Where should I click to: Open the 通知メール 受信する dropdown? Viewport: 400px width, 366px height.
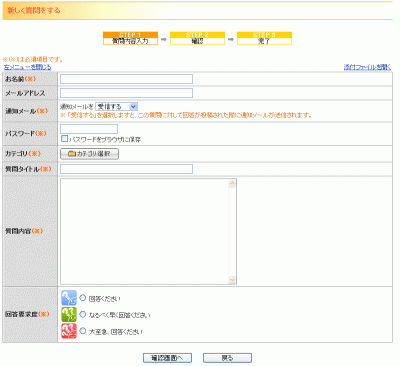[x=117, y=107]
